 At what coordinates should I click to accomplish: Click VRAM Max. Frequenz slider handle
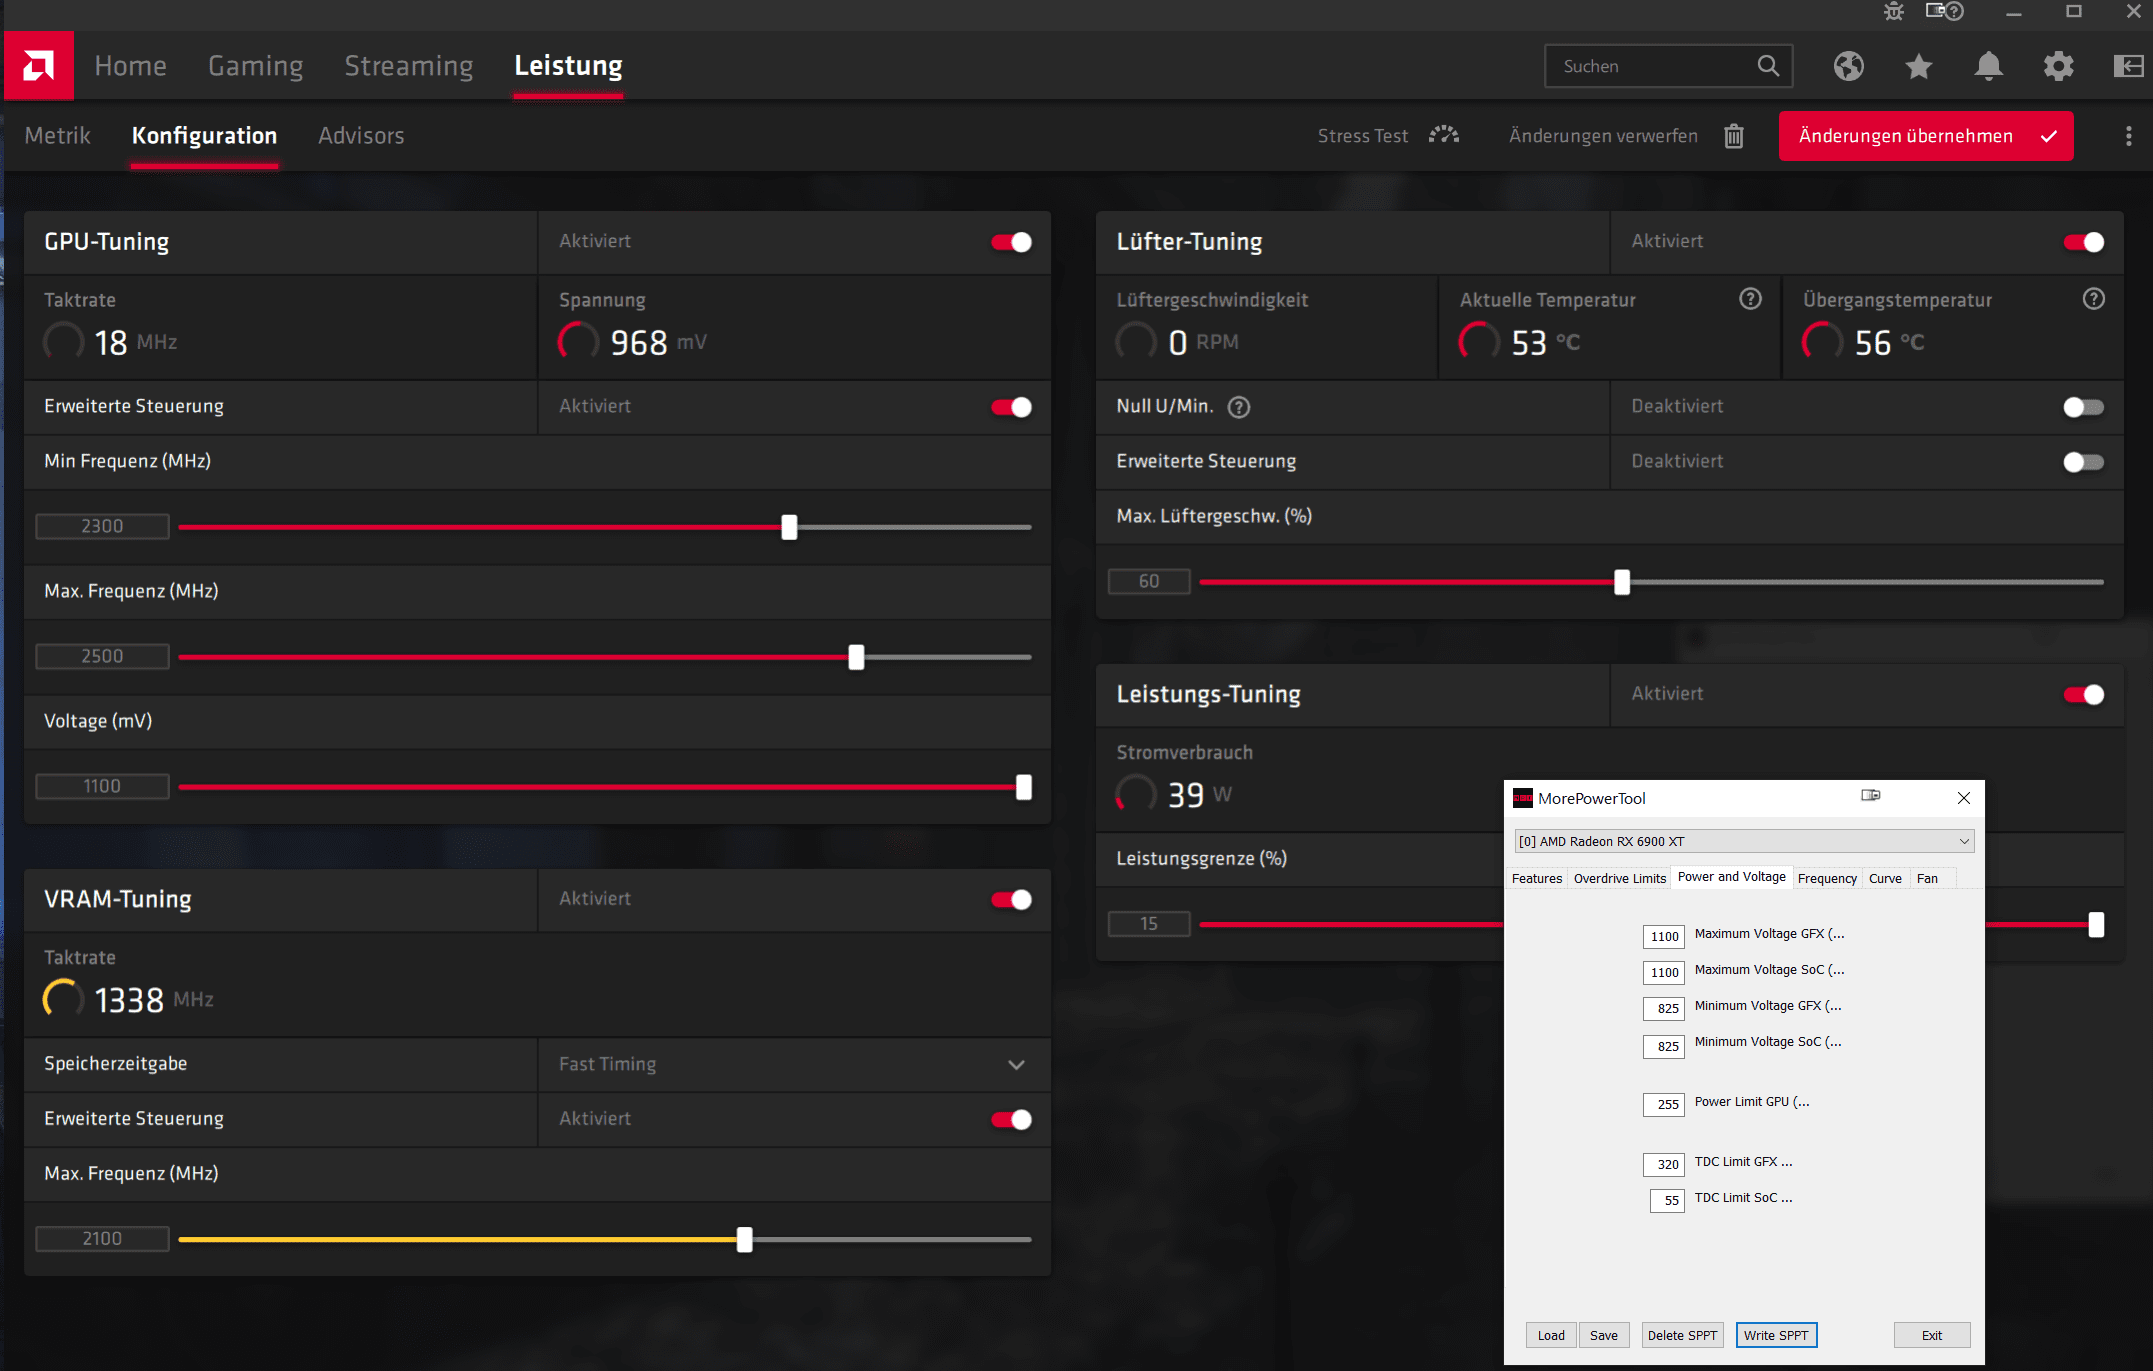coord(744,1240)
